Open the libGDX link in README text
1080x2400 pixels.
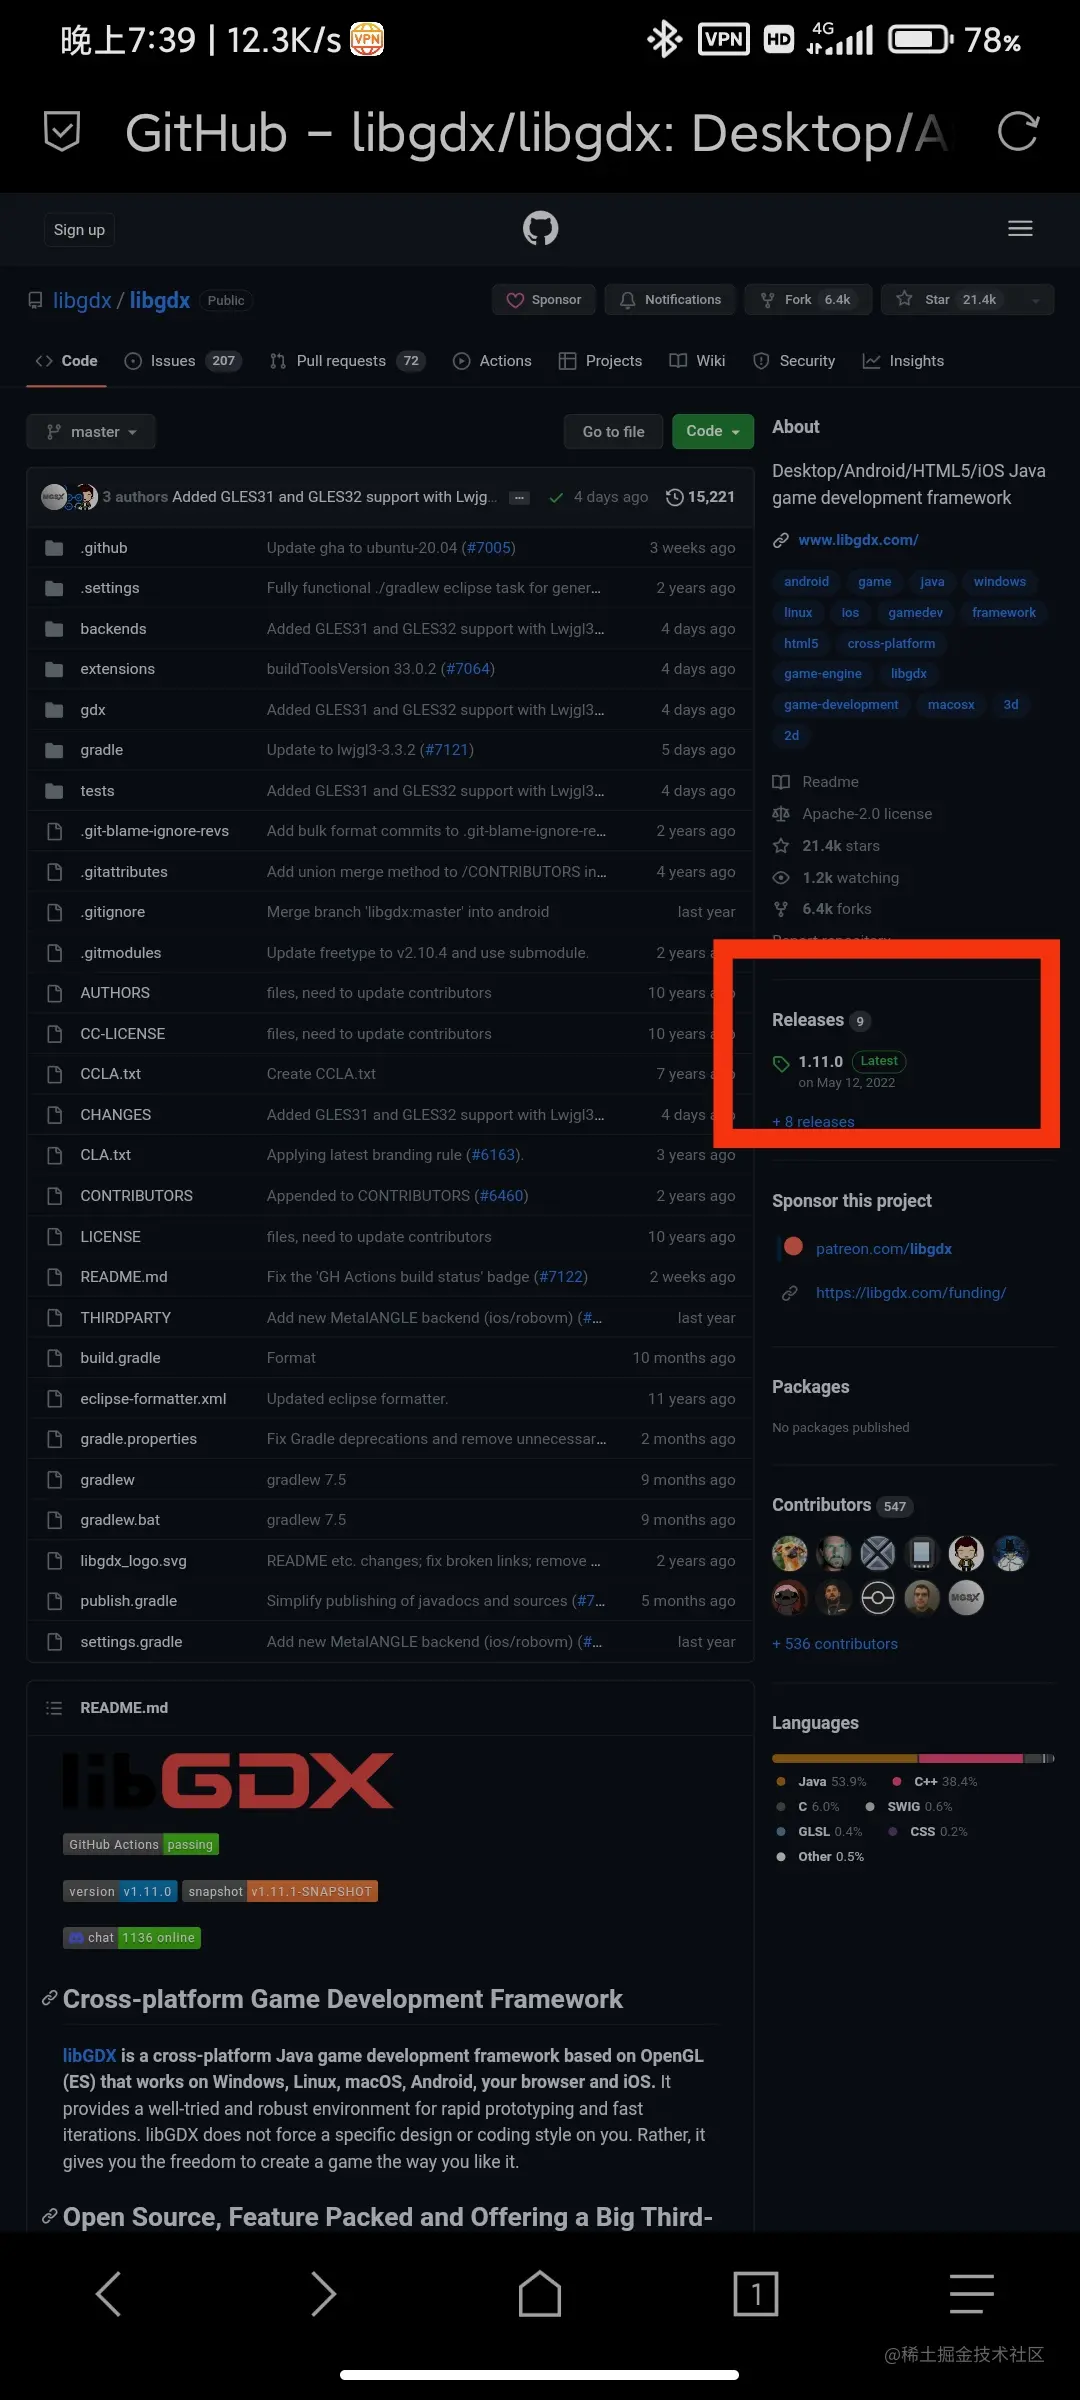pos(89,2056)
